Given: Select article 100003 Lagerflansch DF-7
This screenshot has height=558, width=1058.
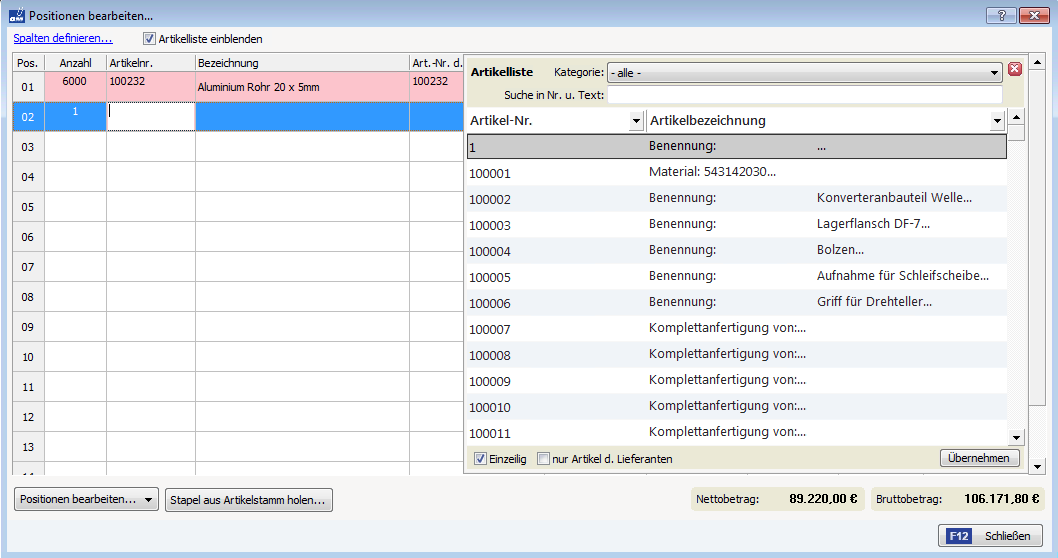Looking at the screenshot, I should click(x=737, y=225).
